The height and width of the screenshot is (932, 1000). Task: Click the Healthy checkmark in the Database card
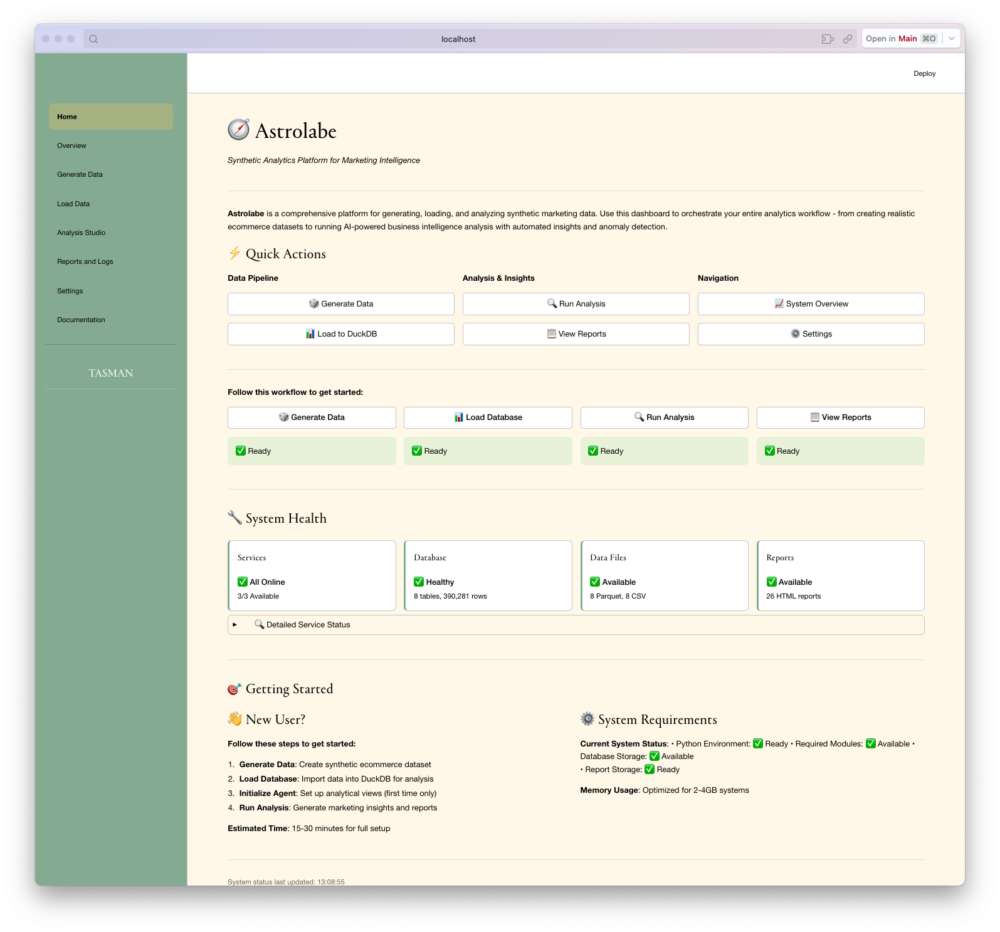[x=418, y=582]
